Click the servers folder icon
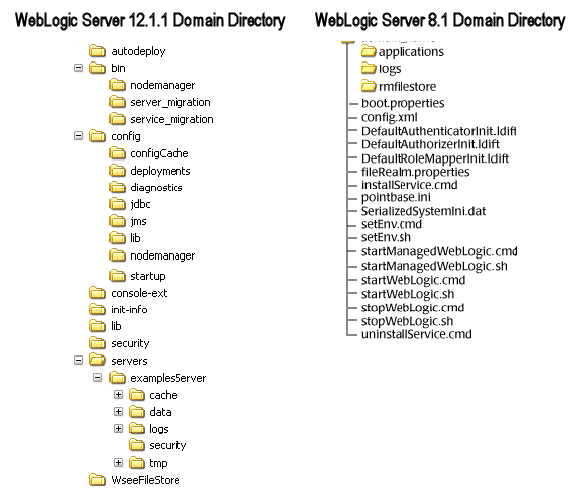 97,360
